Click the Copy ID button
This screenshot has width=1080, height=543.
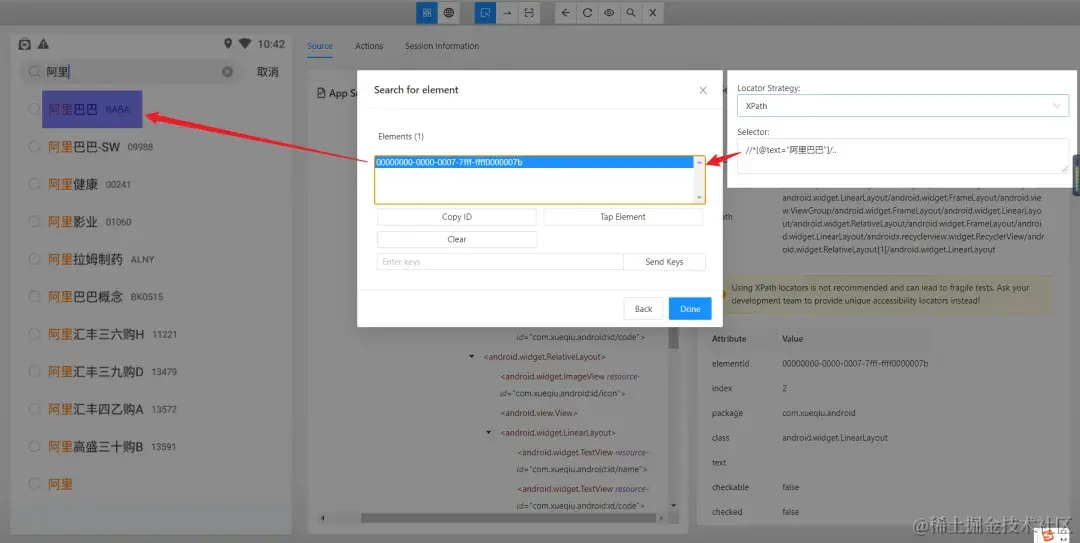pyautogui.click(x=457, y=217)
